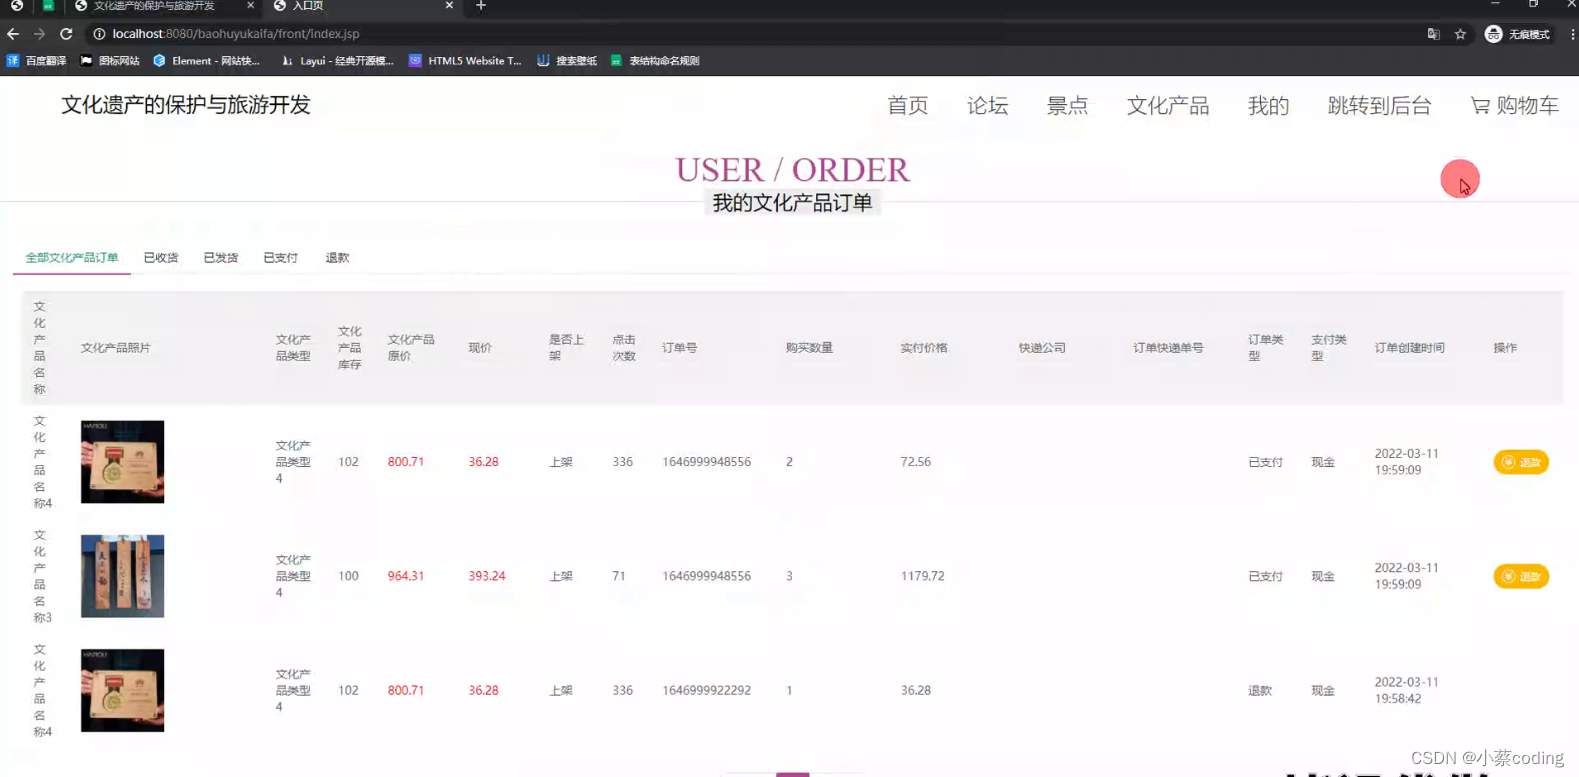The image size is (1579, 777).
Task: Open the HTML5 Website T... bookmark
Action: tap(465, 61)
